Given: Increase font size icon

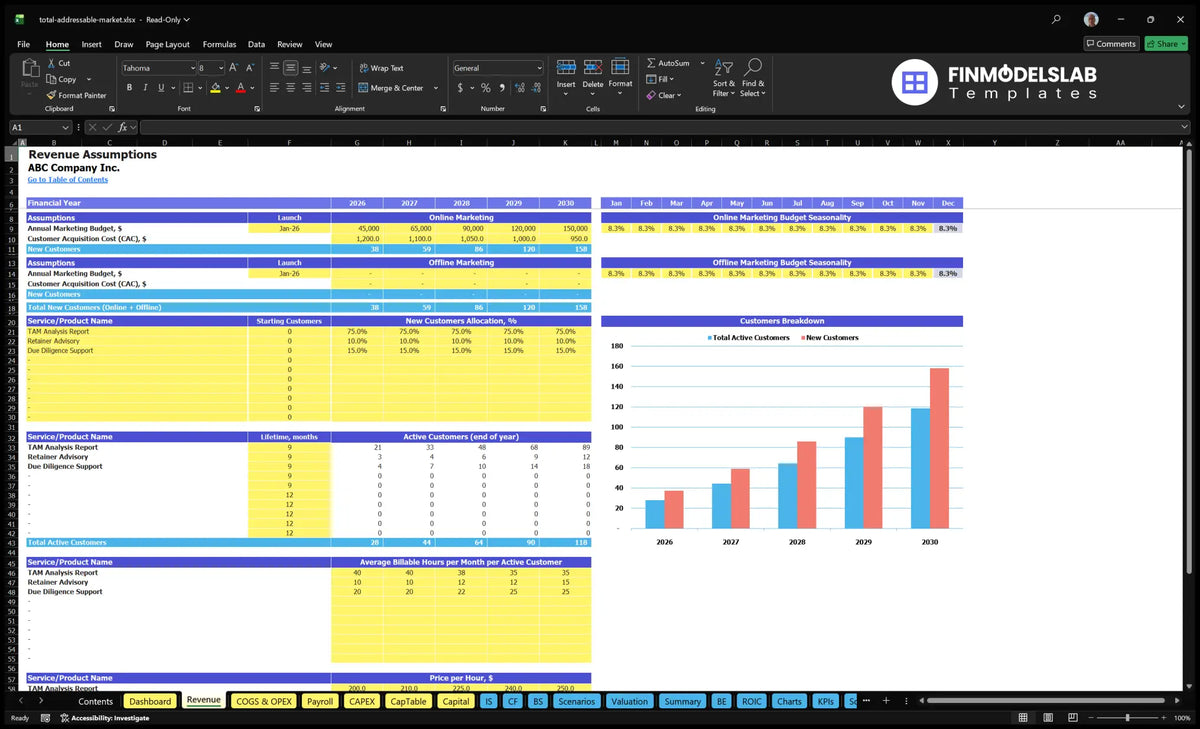Looking at the screenshot, I should 234,68.
